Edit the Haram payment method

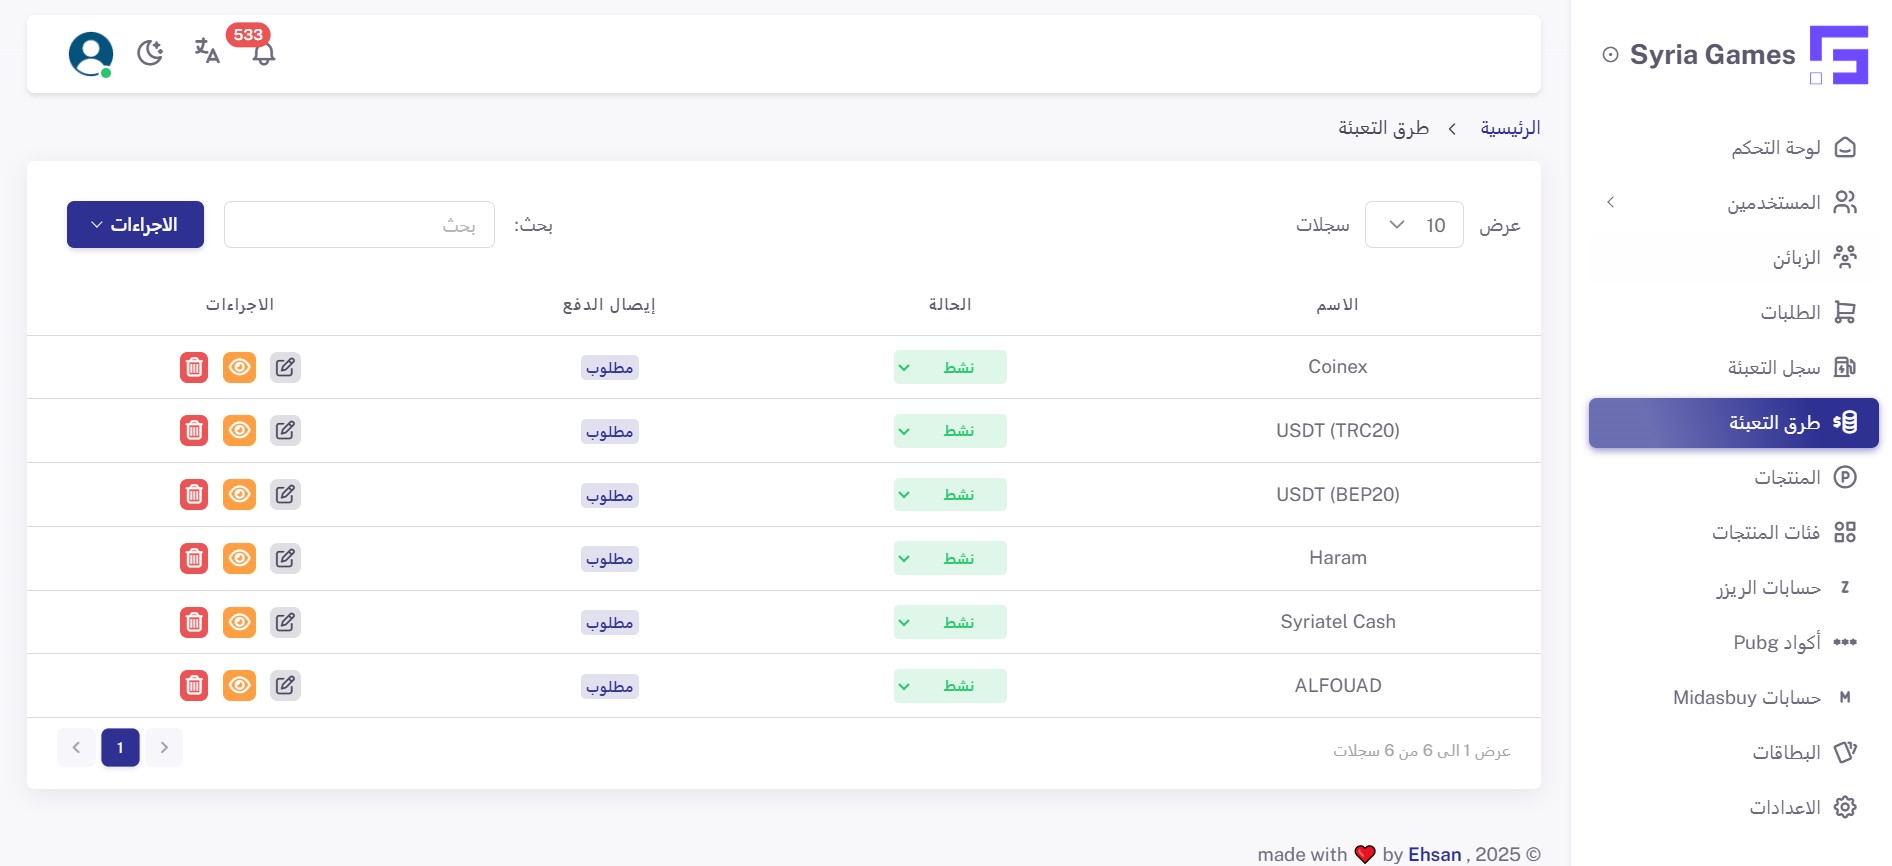coord(285,558)
